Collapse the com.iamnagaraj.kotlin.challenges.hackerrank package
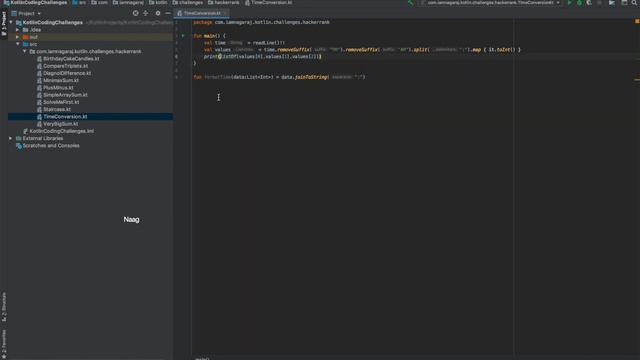640x360 pixels. click(x=24, y=51)
